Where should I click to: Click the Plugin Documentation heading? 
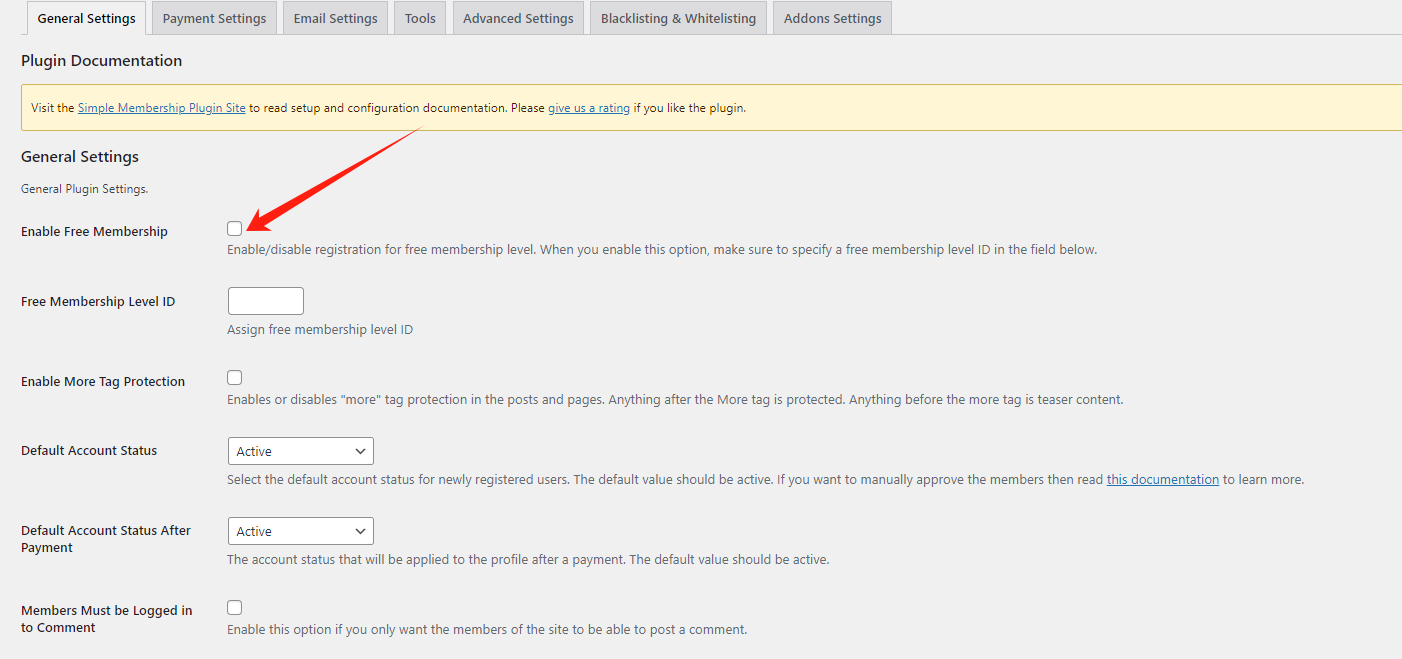pyautogui.click(x=101, y=61)
